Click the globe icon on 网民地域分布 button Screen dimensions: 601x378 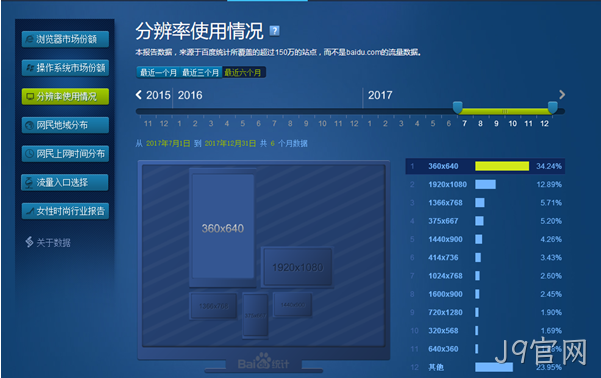30,125
